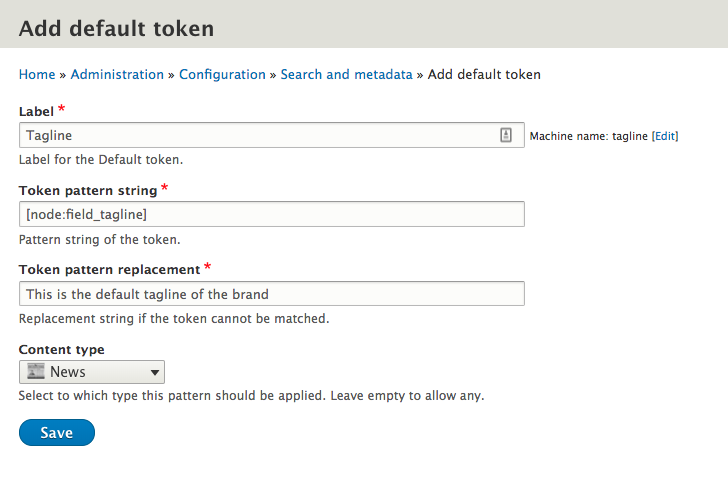Focus the Label input containing Tagline
This screenshot has width=728, height=499.
255,135
